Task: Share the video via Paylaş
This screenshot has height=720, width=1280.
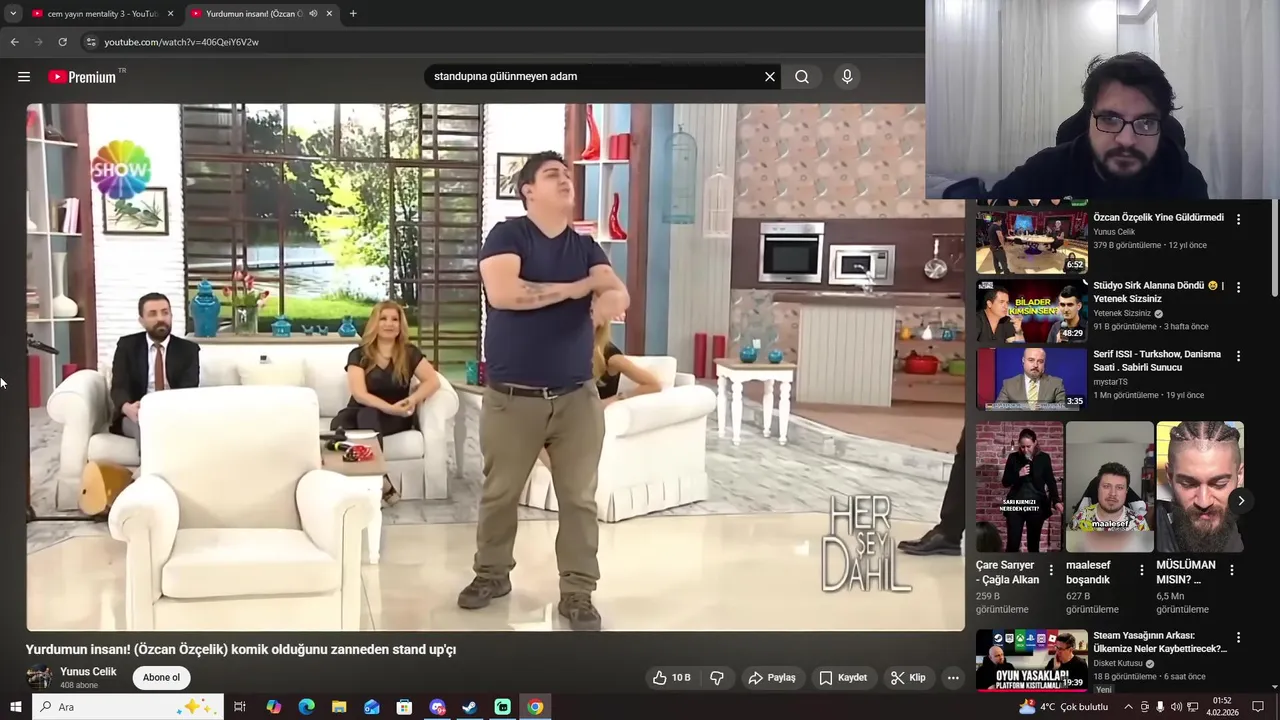Action: (x=772, y=678)
